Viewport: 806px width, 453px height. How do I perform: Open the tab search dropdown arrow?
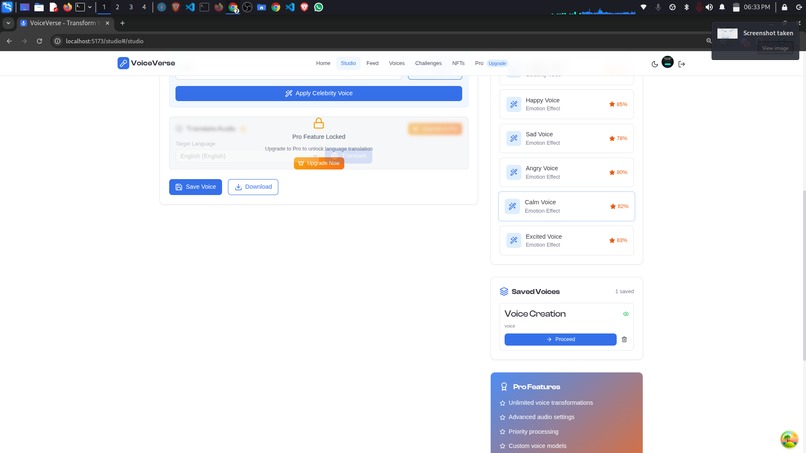coord(8,23)
